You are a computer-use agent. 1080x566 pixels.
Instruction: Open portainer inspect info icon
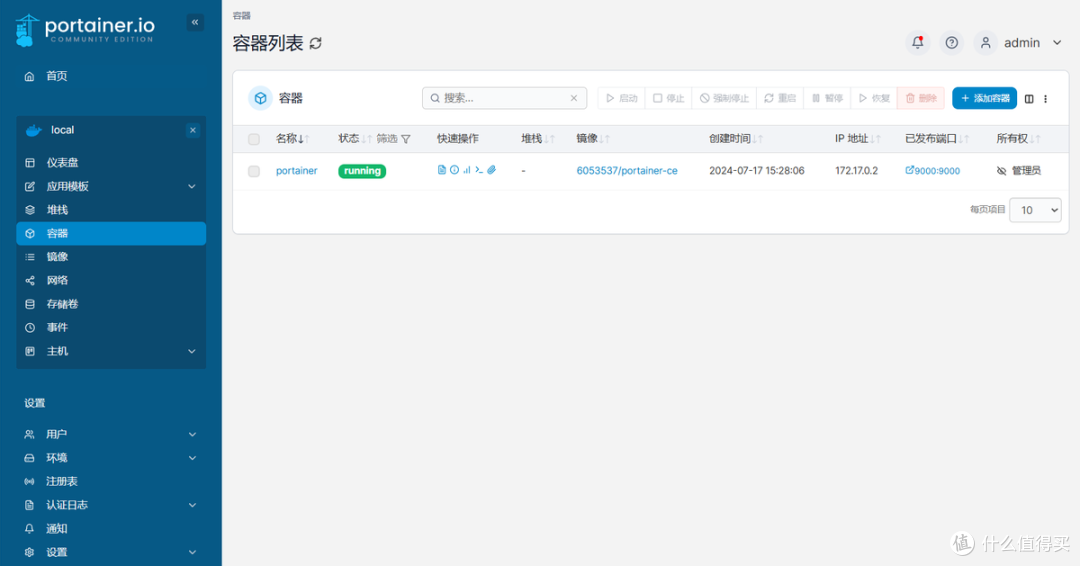click(x=454, y=170)
